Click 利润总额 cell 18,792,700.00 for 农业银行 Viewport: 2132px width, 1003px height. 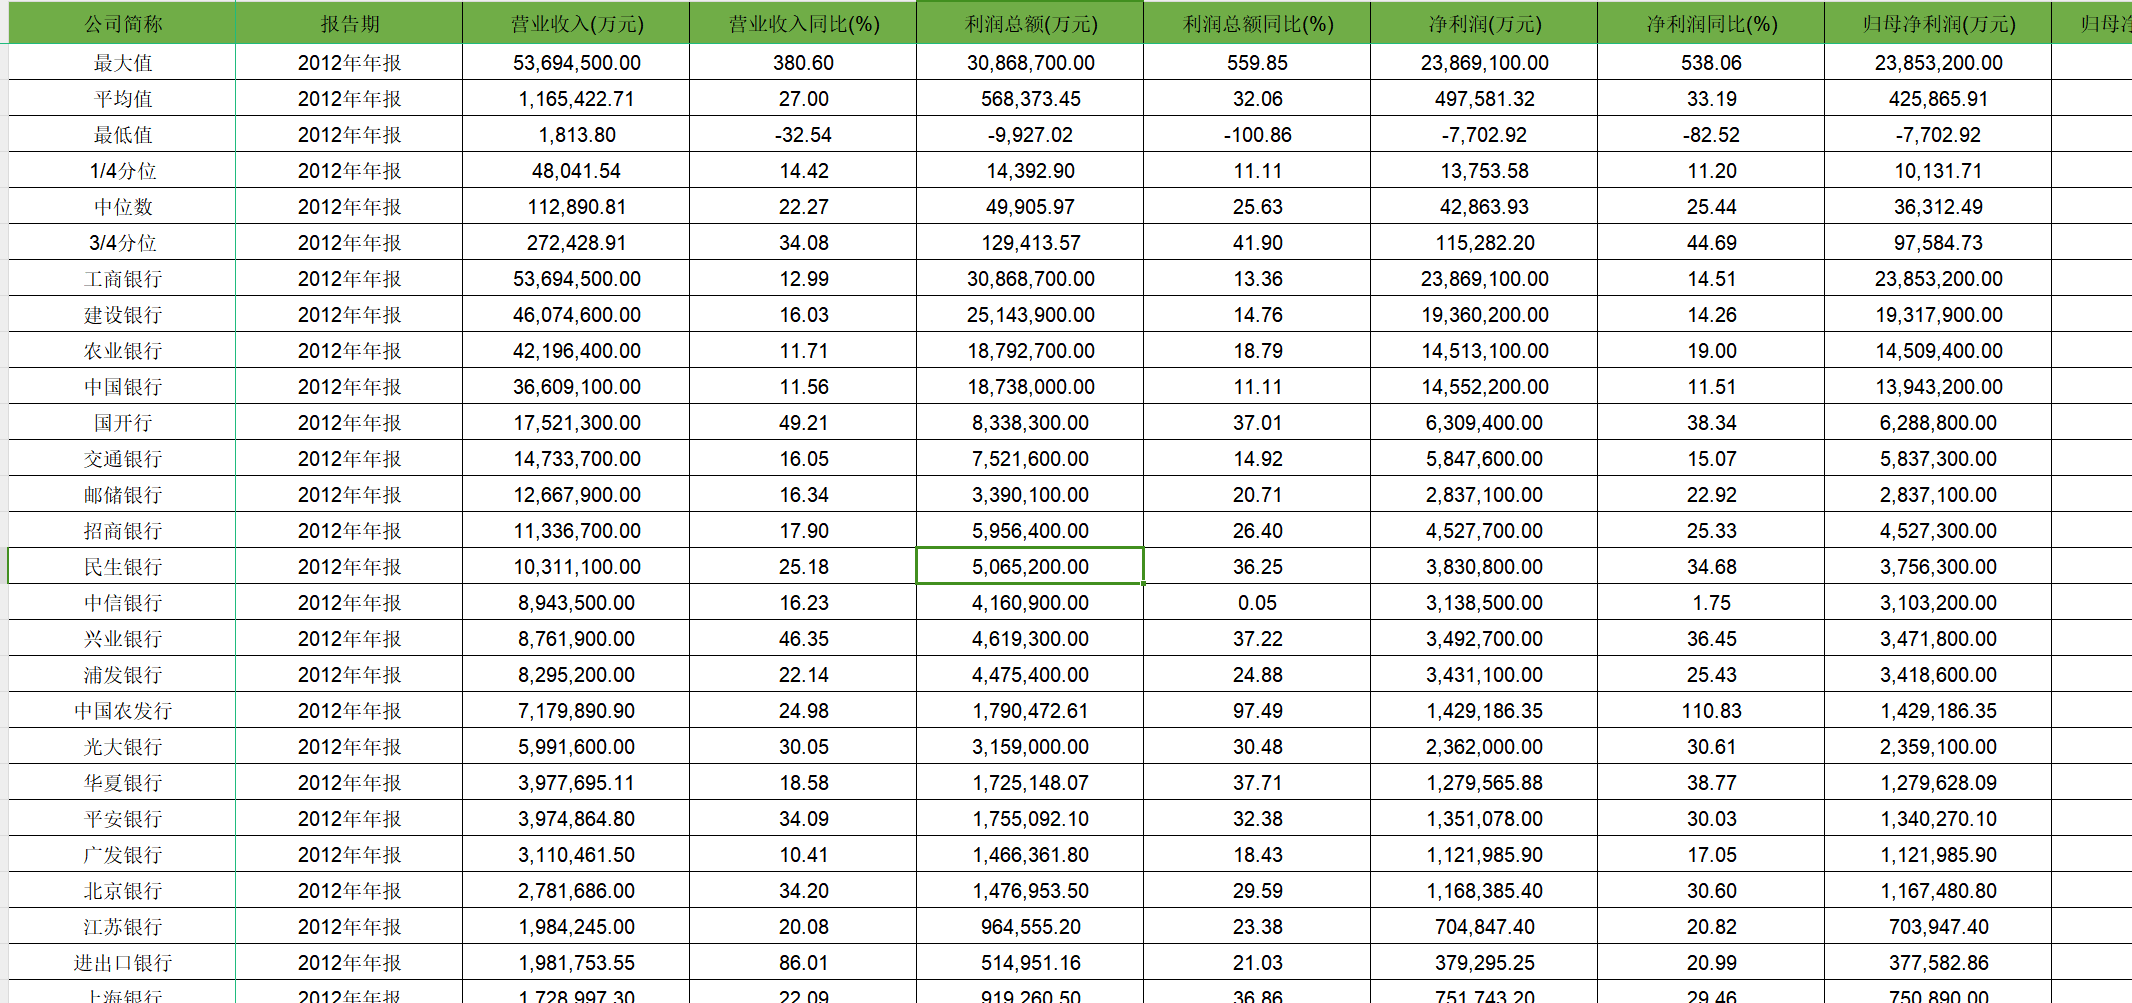[x=1030, y=350]
